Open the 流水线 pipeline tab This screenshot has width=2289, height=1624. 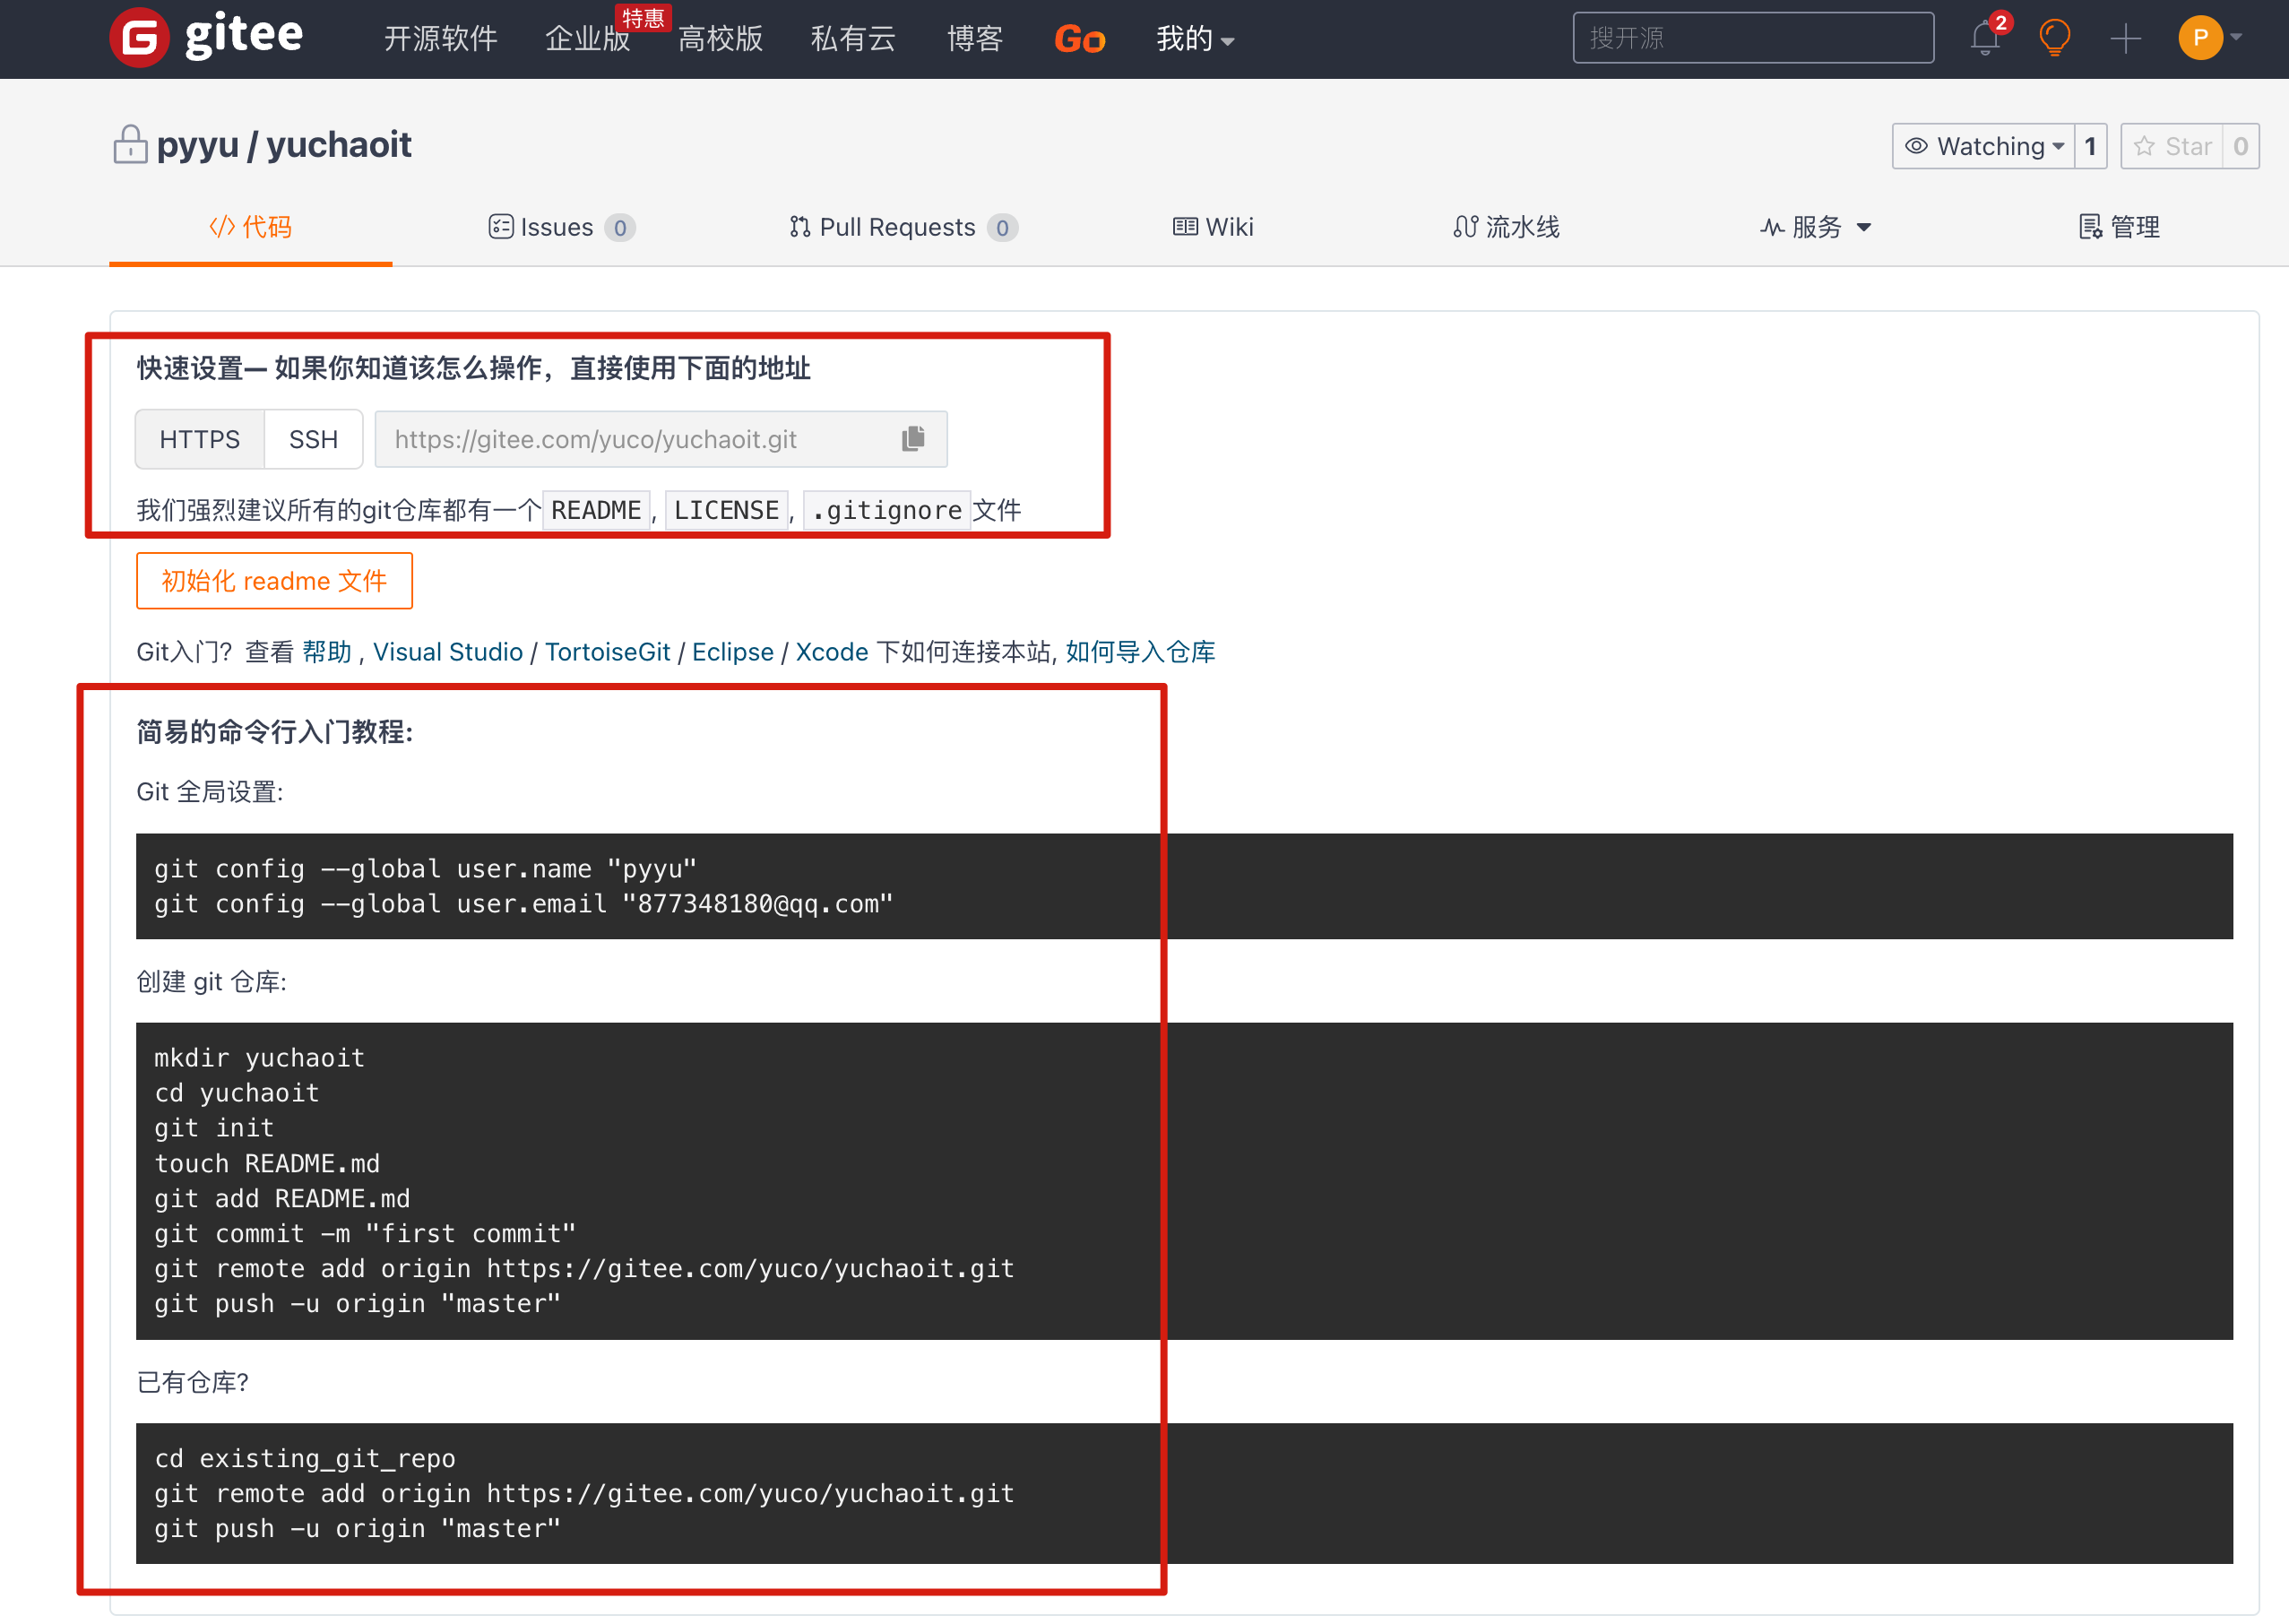point(1507,227)
